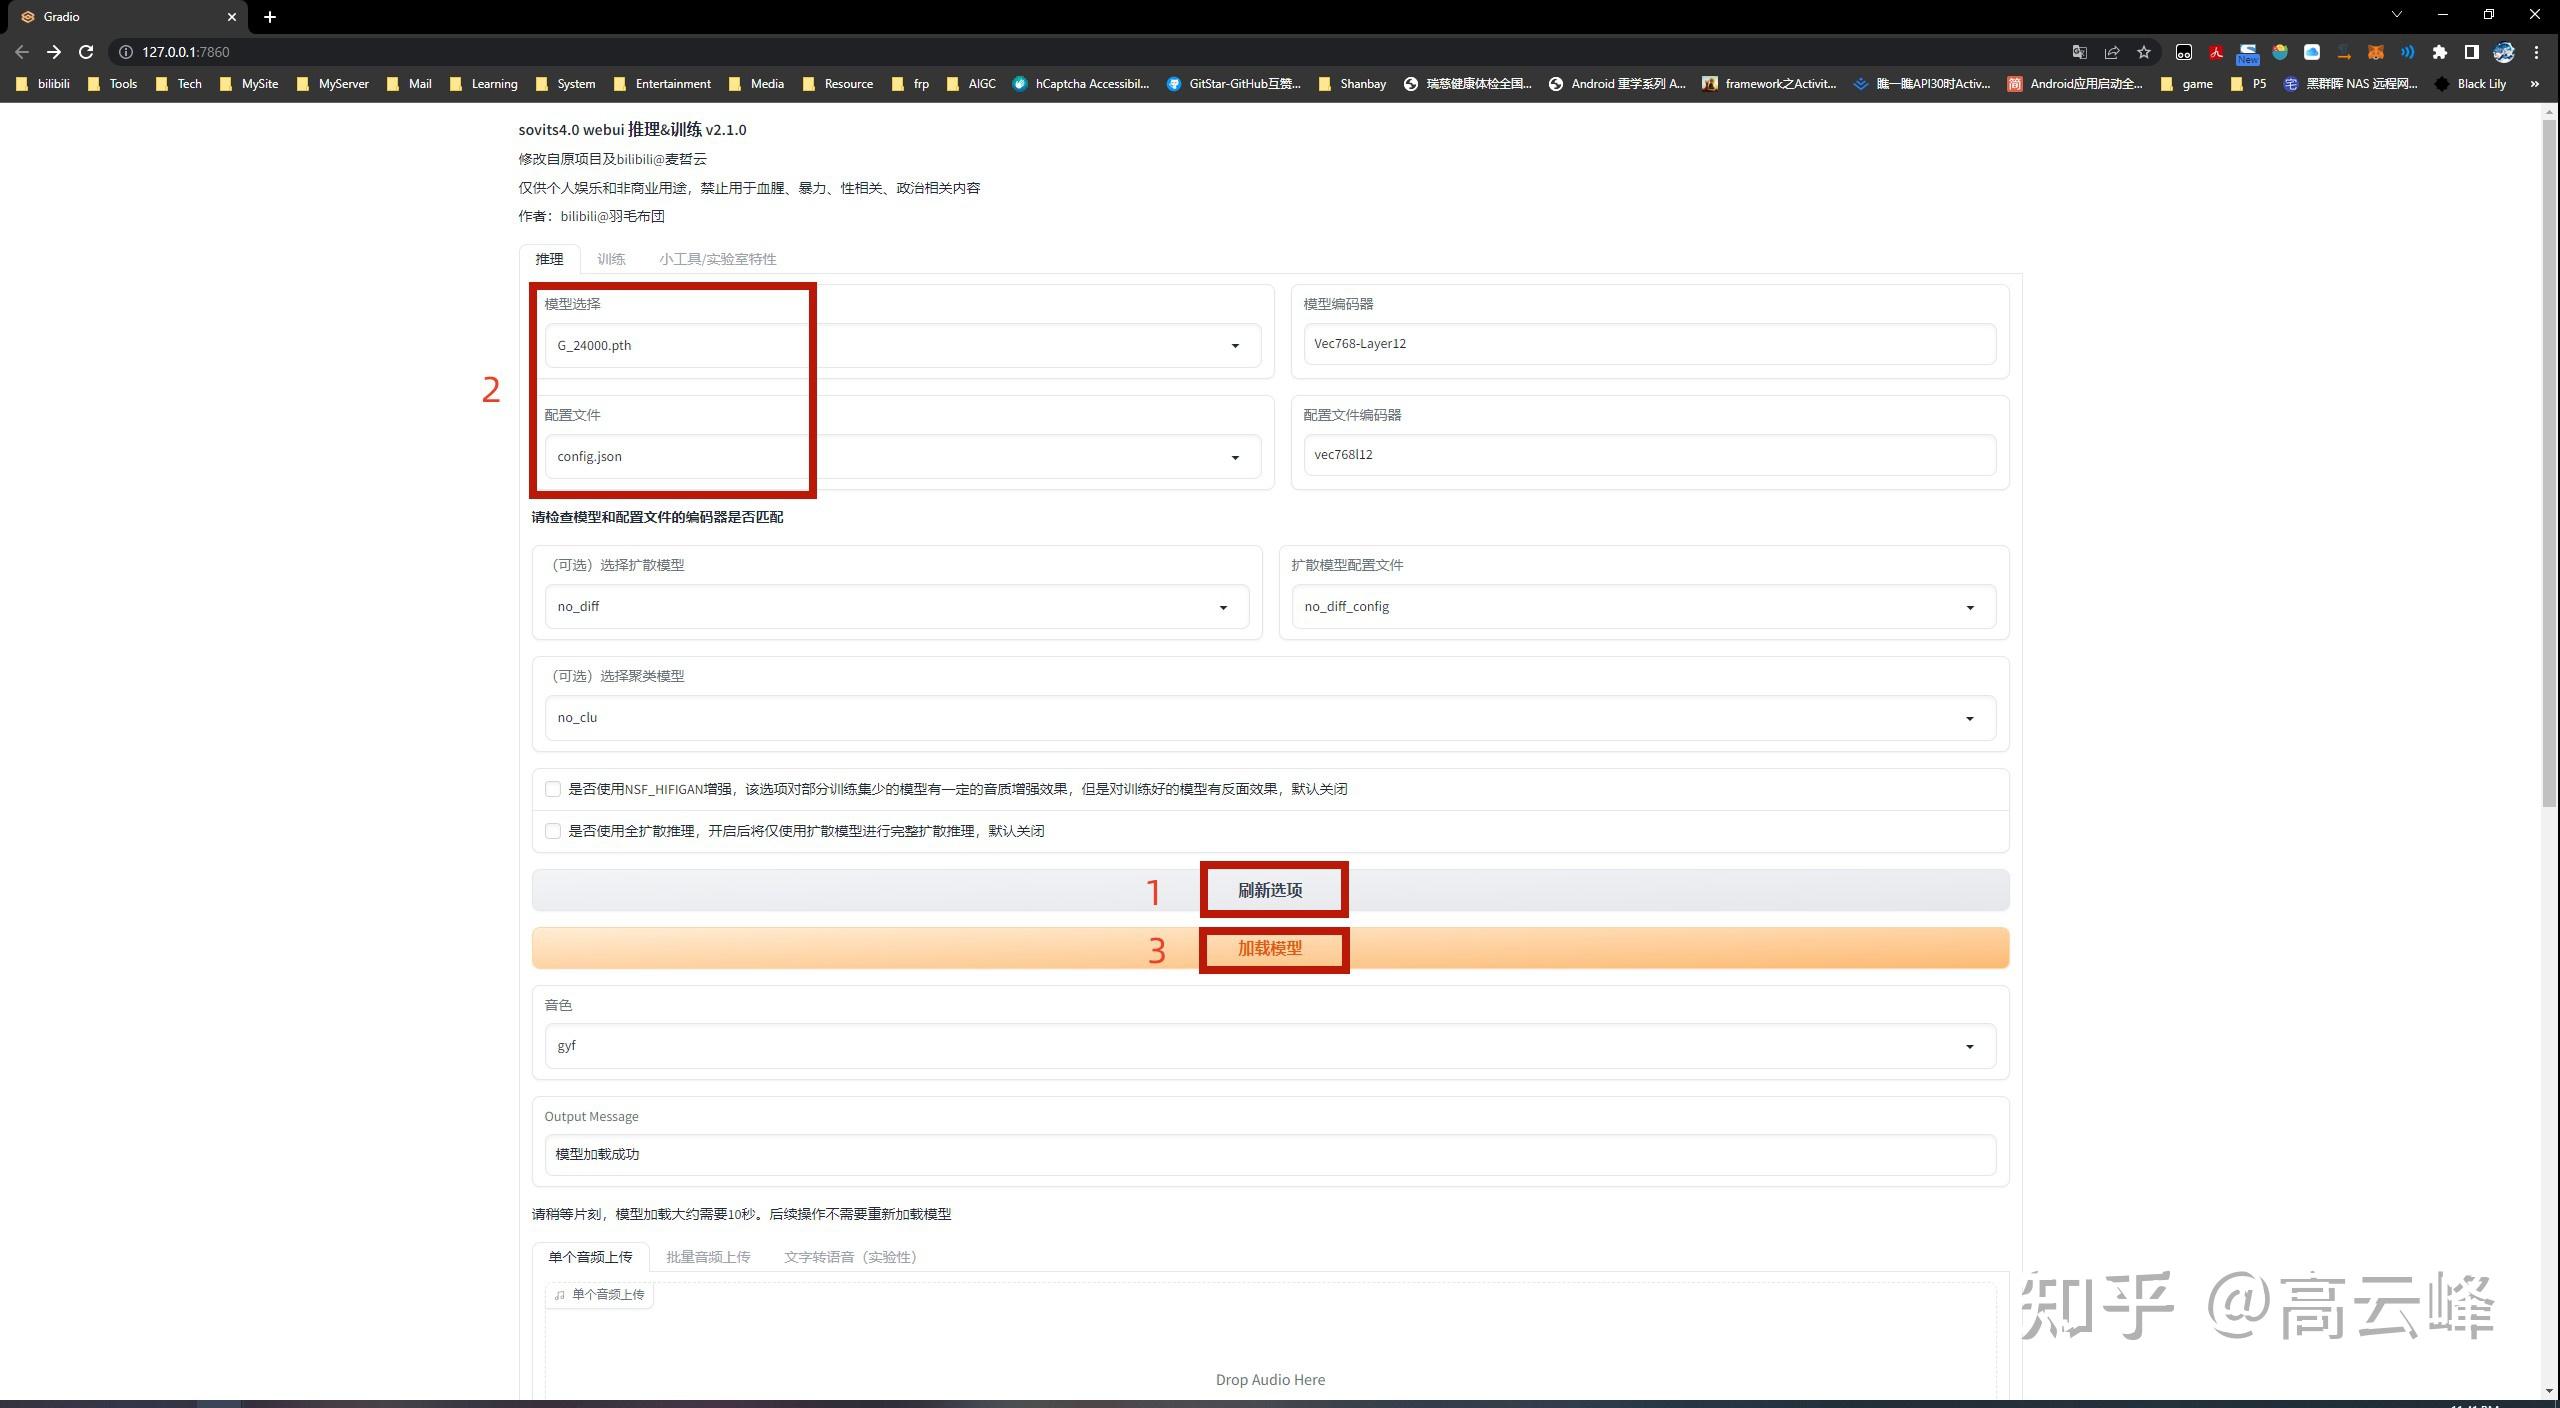
Task: Click the share page icon in address bar
Action: (x=2111, y=52)
